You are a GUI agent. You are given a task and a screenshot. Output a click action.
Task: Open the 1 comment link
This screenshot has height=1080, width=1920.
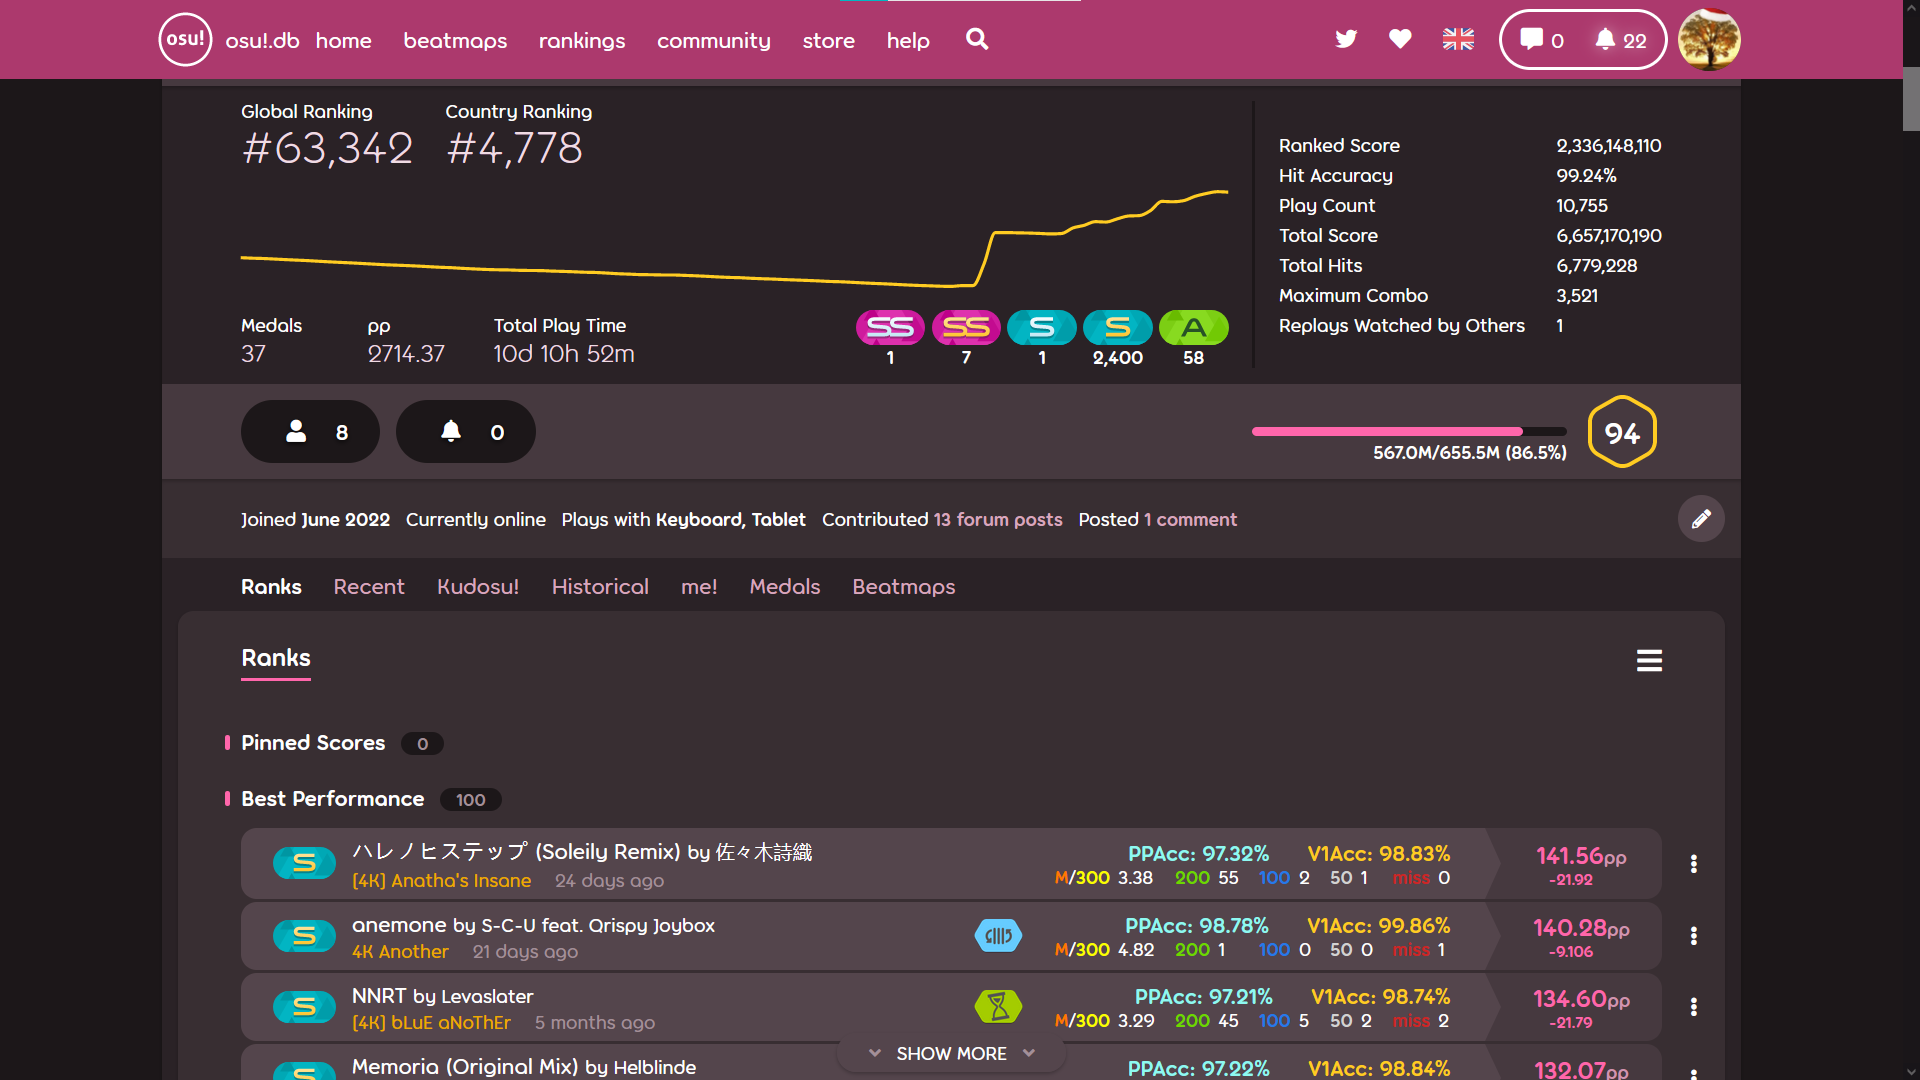click(x=1190, y=520)
